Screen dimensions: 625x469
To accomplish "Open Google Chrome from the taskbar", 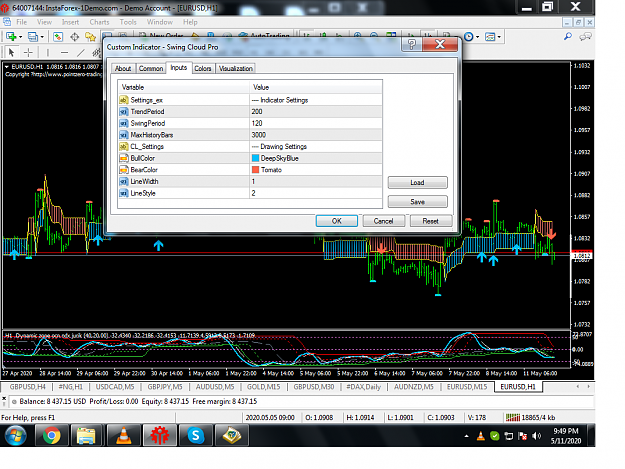I will pyautogui.click(x=51, y=435).
